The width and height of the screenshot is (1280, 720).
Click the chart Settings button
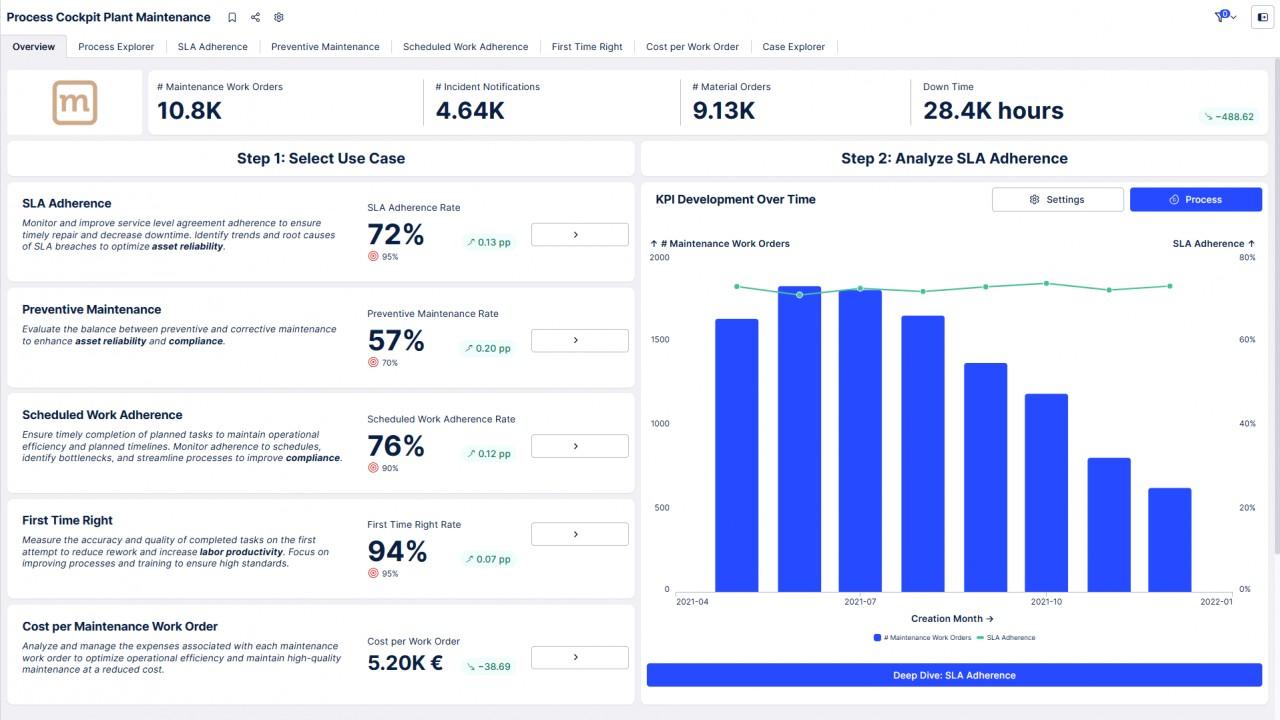pos(1057,199)
